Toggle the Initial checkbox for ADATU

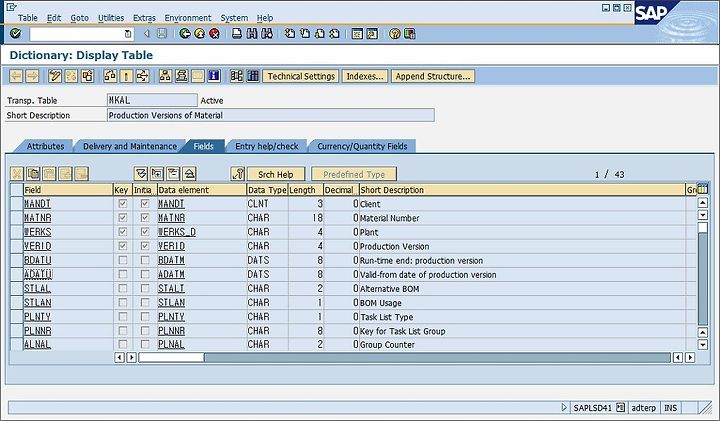(x=145, y=275)
